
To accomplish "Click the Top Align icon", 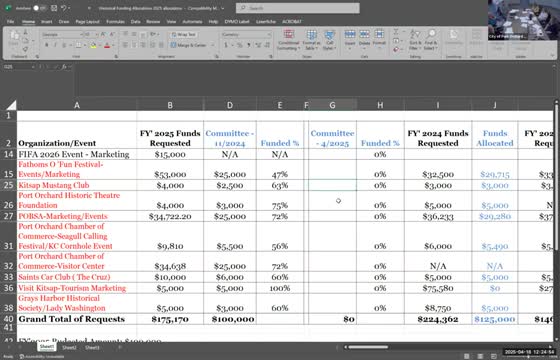I will pos(125,34).
